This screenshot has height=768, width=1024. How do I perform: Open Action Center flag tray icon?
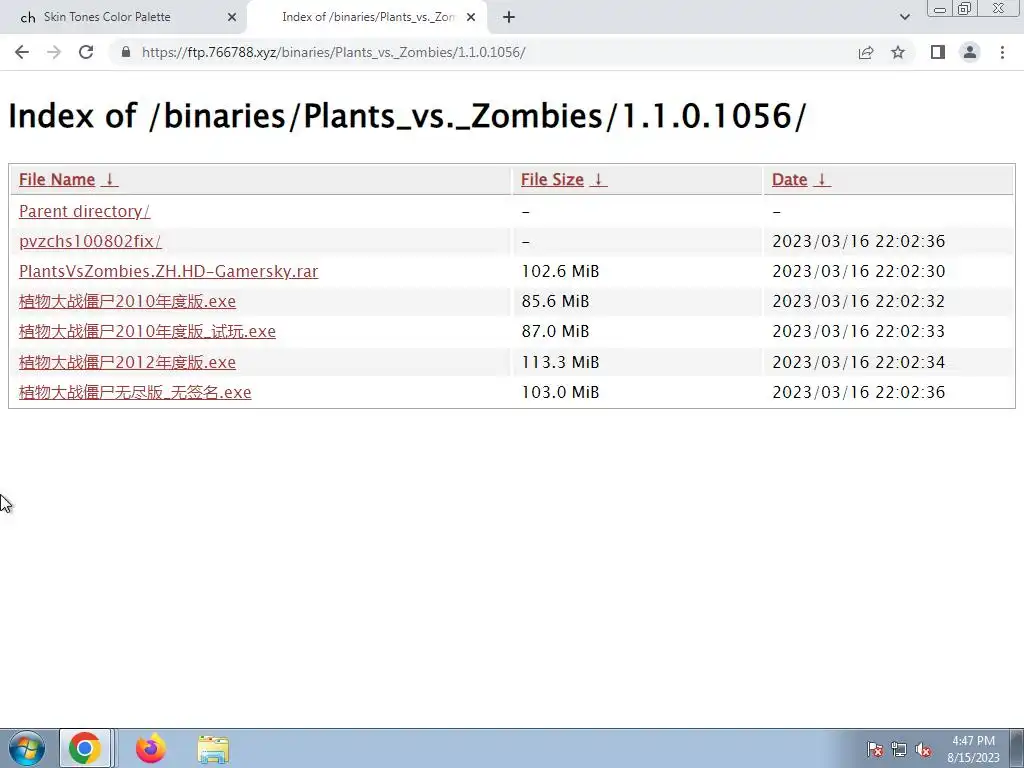pyautogui.click(x=875, y=749)
